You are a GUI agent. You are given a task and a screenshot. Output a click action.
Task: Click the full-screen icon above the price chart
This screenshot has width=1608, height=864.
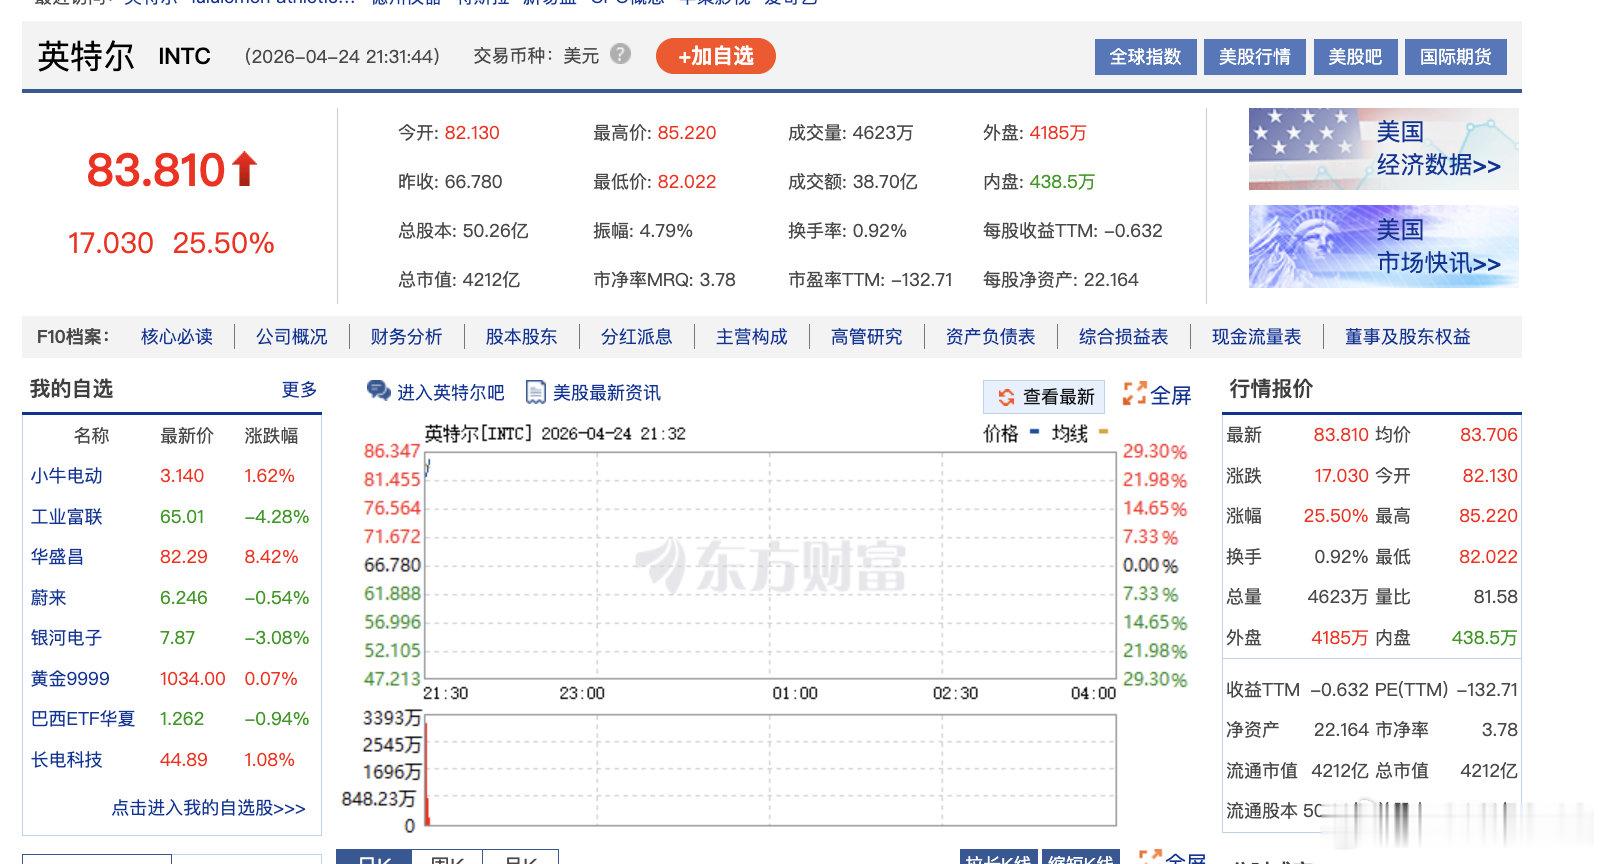[1134, 394]
